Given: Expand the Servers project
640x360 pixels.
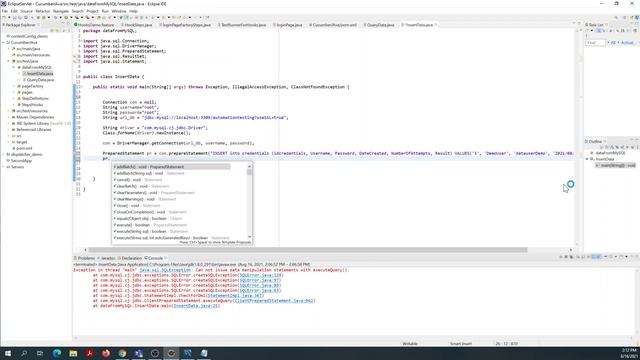Looking at the screenshot, I should [3, 167].
